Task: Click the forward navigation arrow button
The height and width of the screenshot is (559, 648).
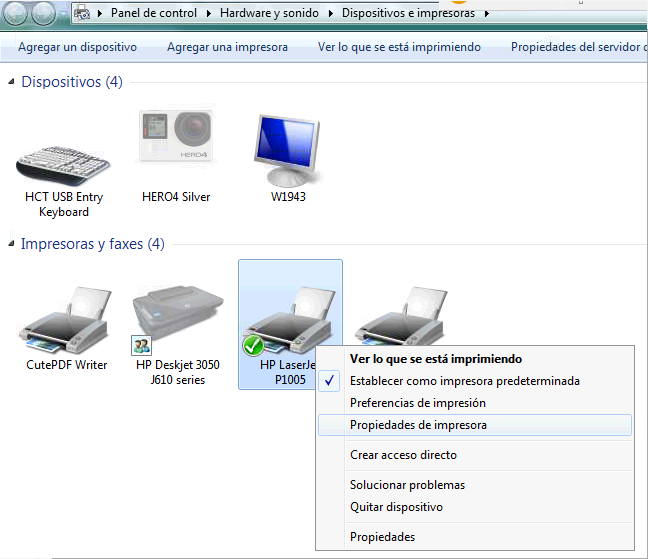Action: (46, 14)
